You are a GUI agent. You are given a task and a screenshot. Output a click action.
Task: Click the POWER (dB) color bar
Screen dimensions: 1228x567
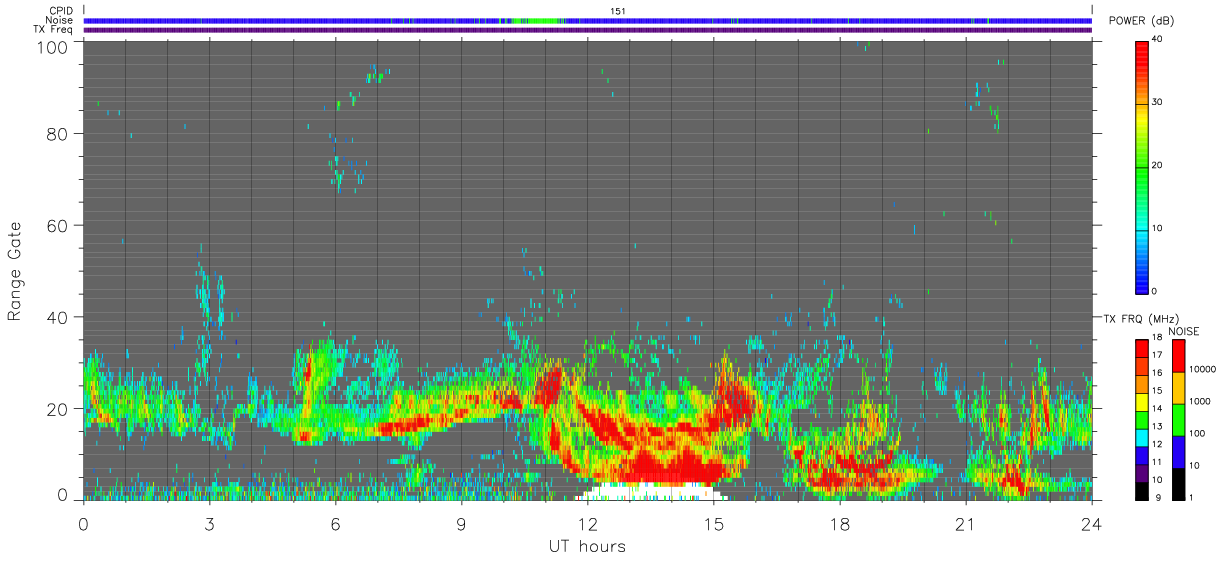tap(1142, 166)
